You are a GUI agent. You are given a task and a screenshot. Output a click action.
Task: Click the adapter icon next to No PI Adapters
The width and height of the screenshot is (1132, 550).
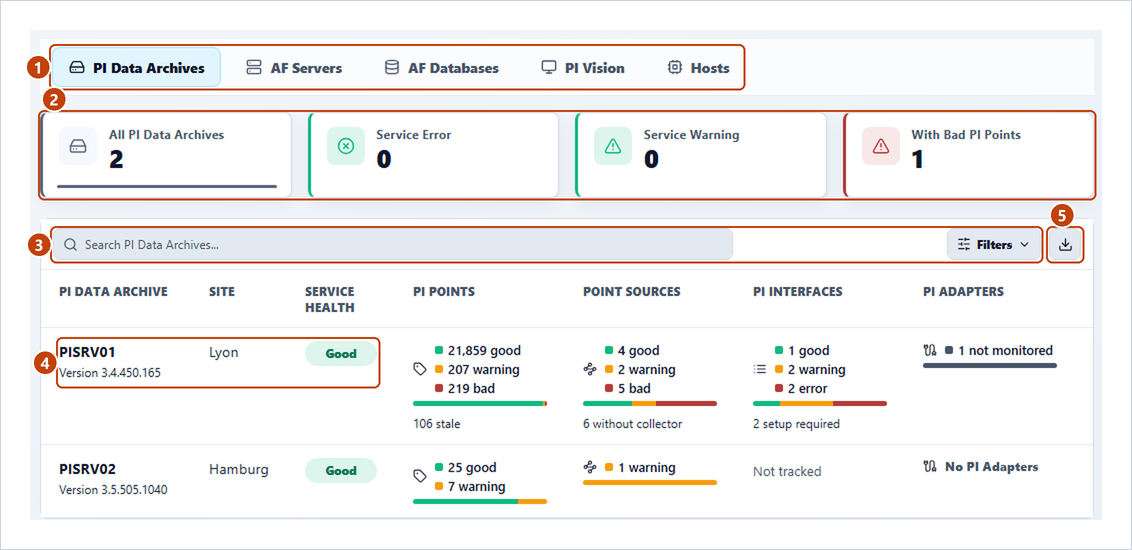(x=930, y=467)
